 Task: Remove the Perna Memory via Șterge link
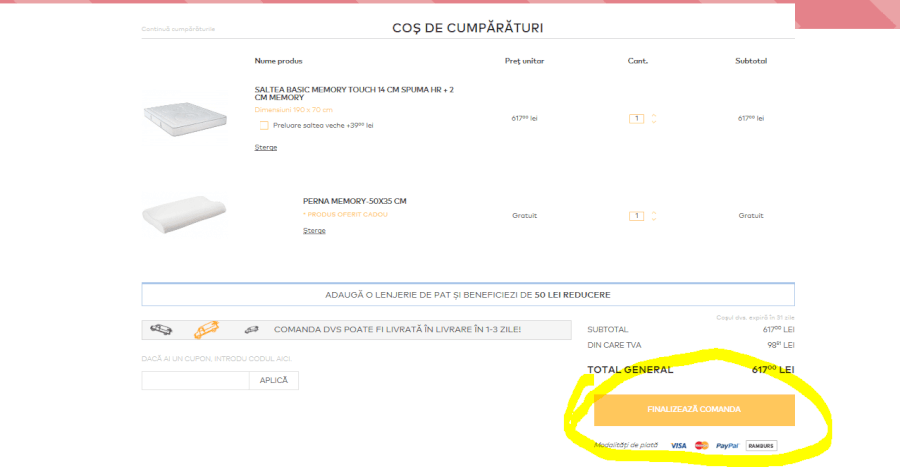314,230
